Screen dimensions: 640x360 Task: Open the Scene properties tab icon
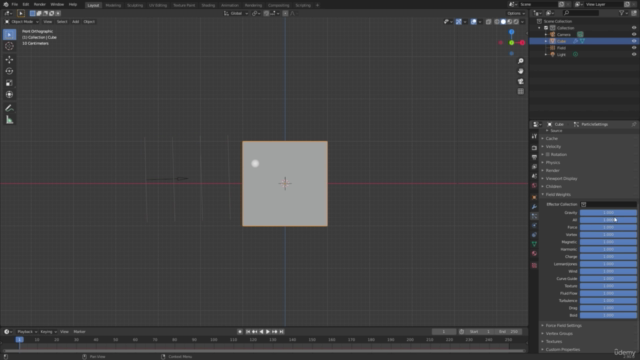(x=534, y=176)
